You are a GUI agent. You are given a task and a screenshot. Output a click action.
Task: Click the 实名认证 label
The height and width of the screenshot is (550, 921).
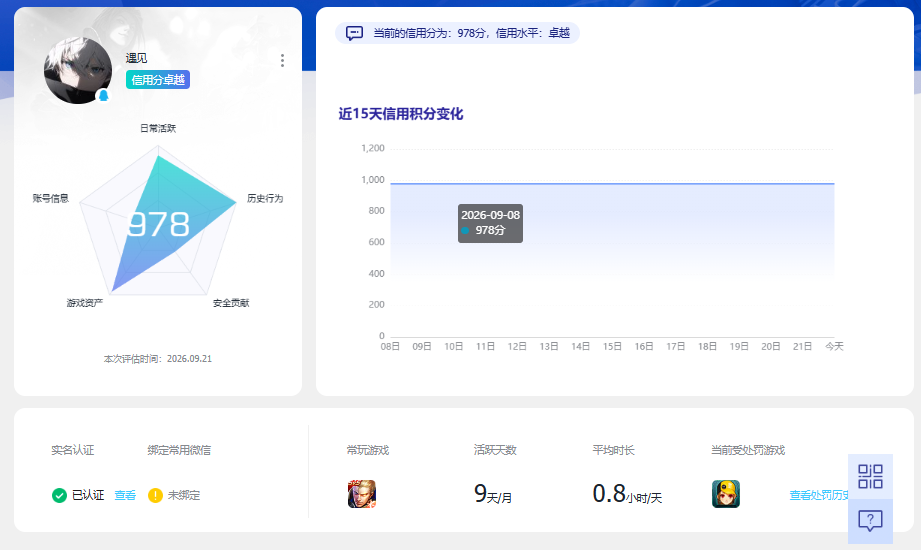point(72,450)
